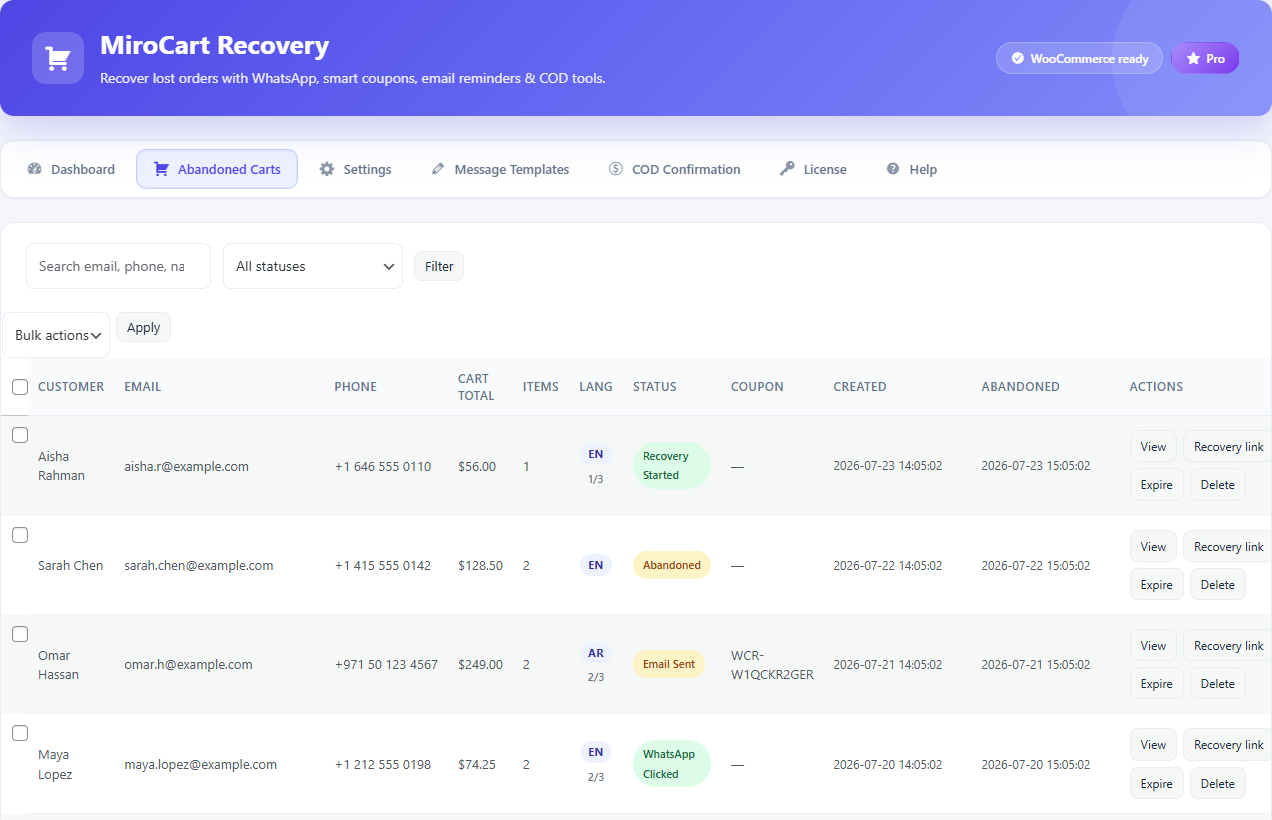Viewport: 1272px width, 820px height.
Task: Click the $74.25 cart total
Action: tap(477, 764)
